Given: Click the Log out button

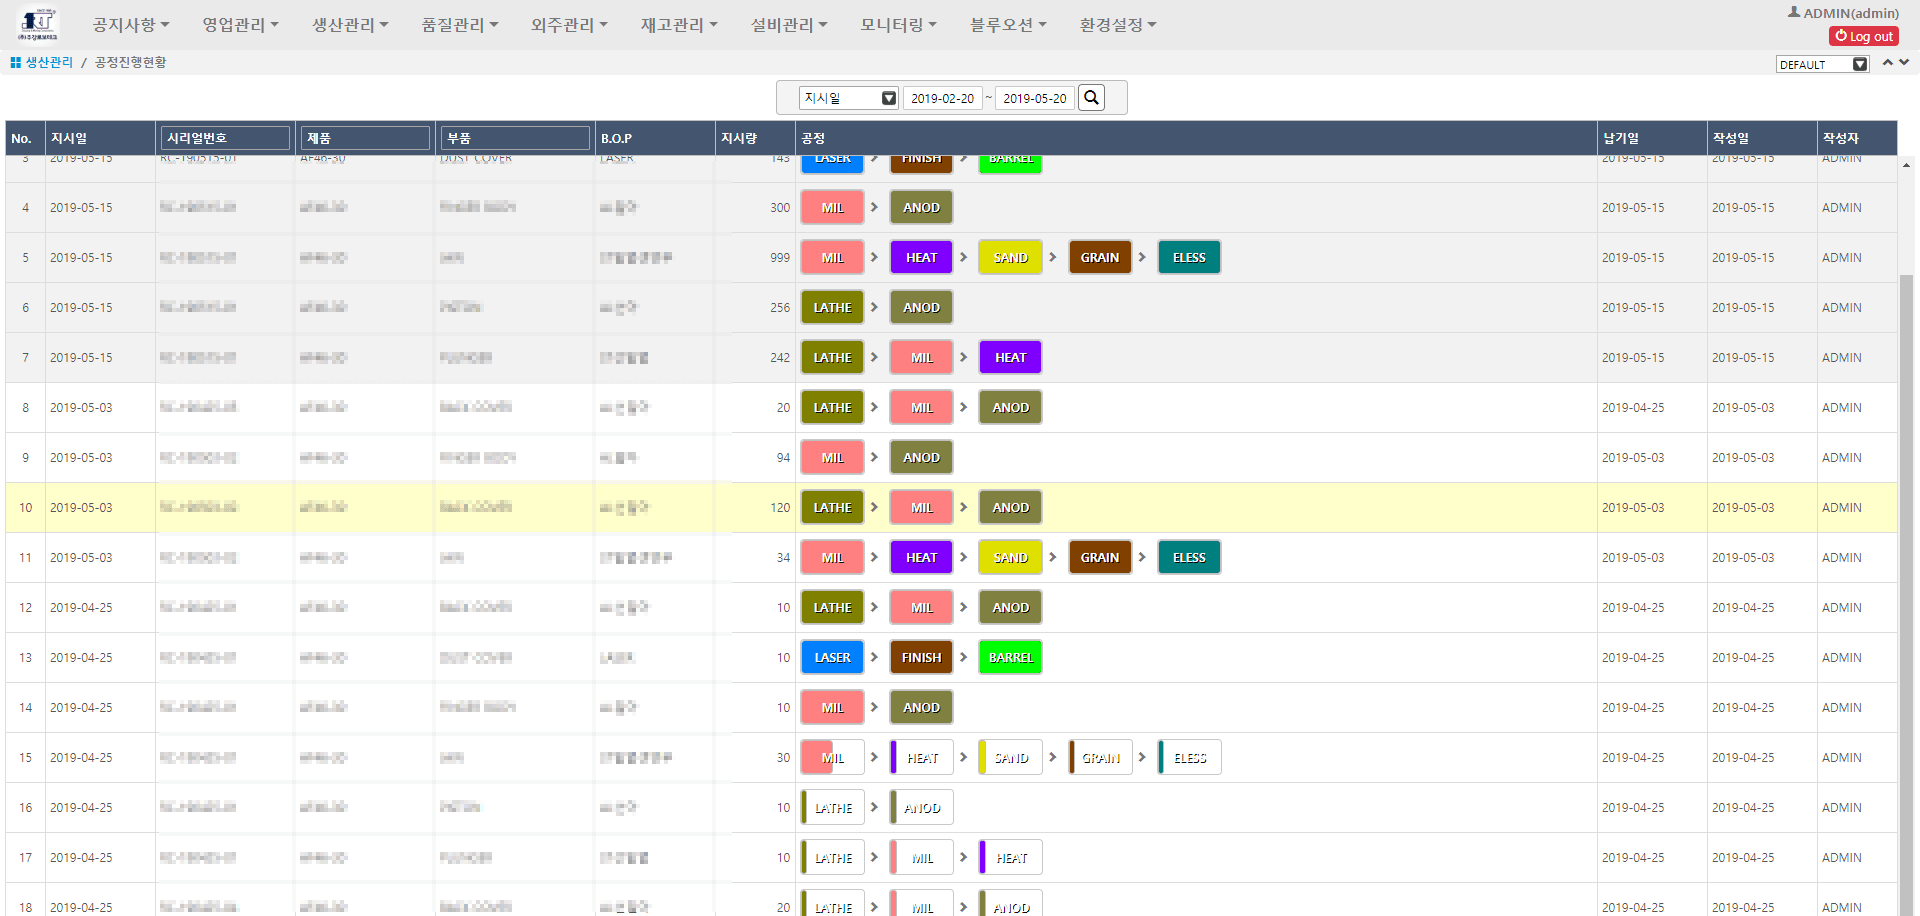Looking at the screenshot, I should 1863,36.
